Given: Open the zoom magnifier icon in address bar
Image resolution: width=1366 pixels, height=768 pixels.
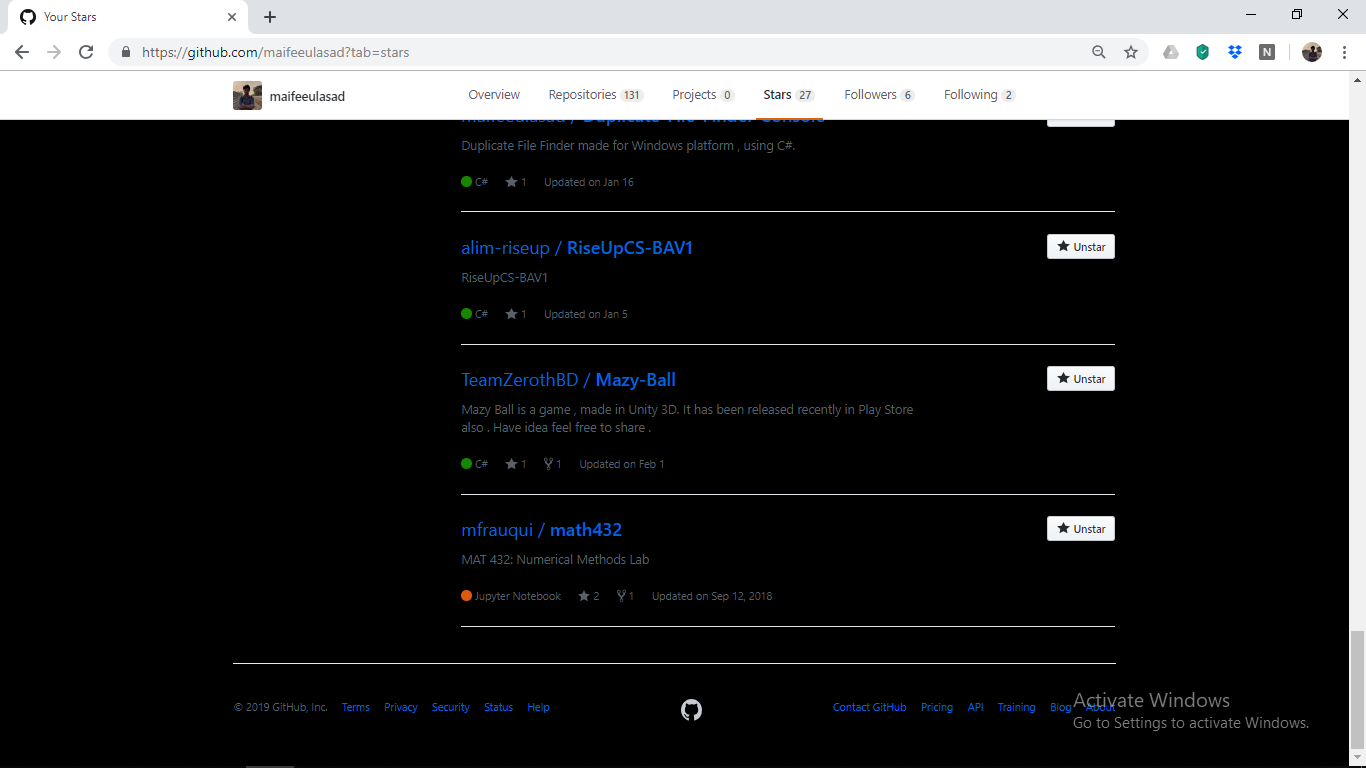Looking at the screenshot, I should pos(1099,52).
